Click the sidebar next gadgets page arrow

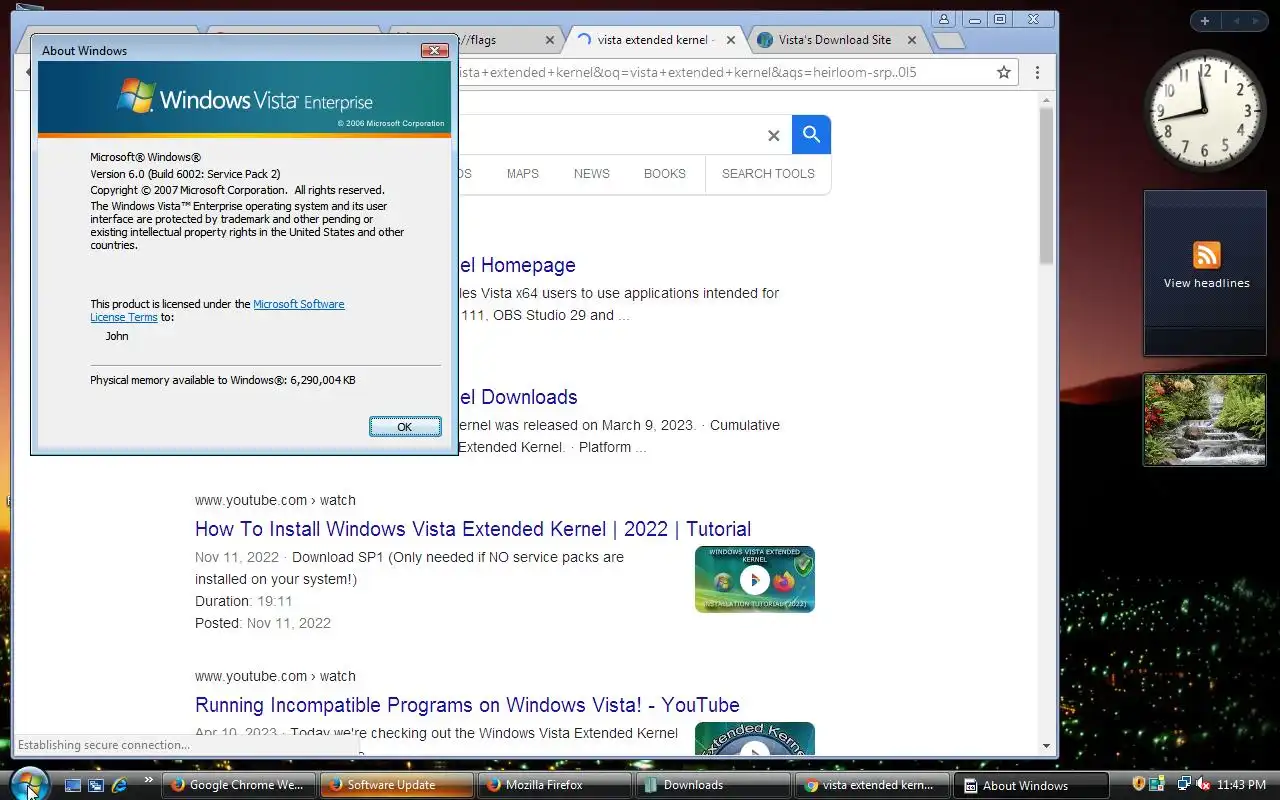coord(1256,21)
